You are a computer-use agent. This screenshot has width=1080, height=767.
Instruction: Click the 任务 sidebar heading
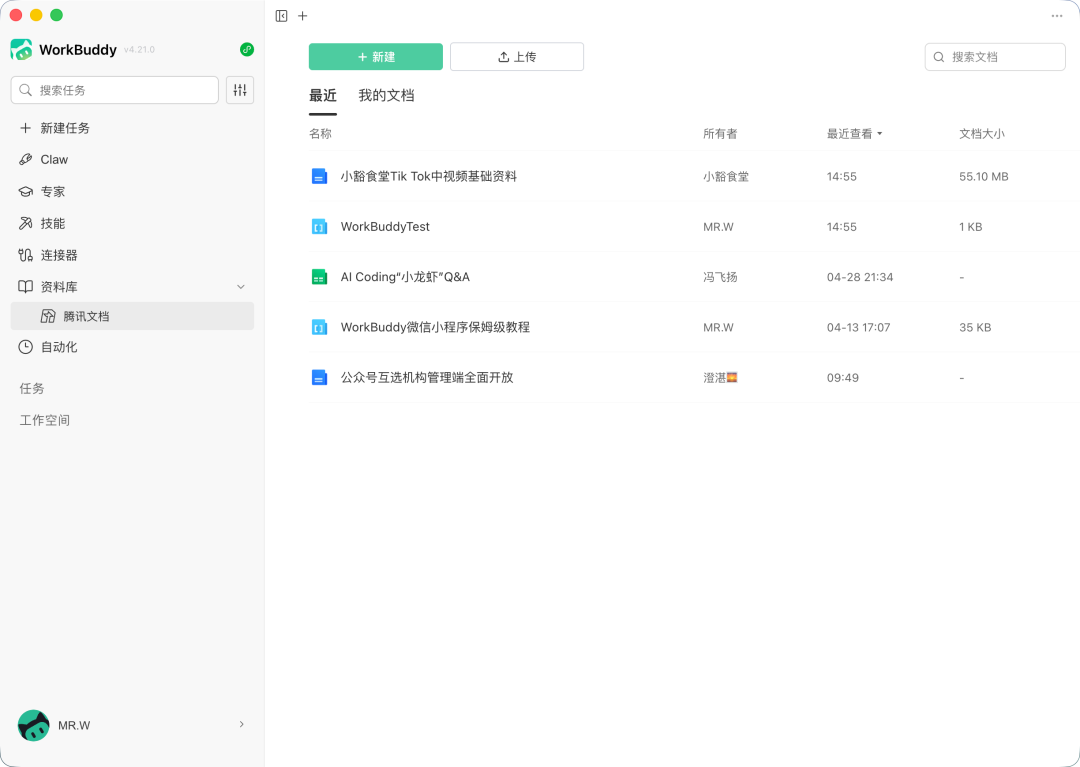pos(32,388)
